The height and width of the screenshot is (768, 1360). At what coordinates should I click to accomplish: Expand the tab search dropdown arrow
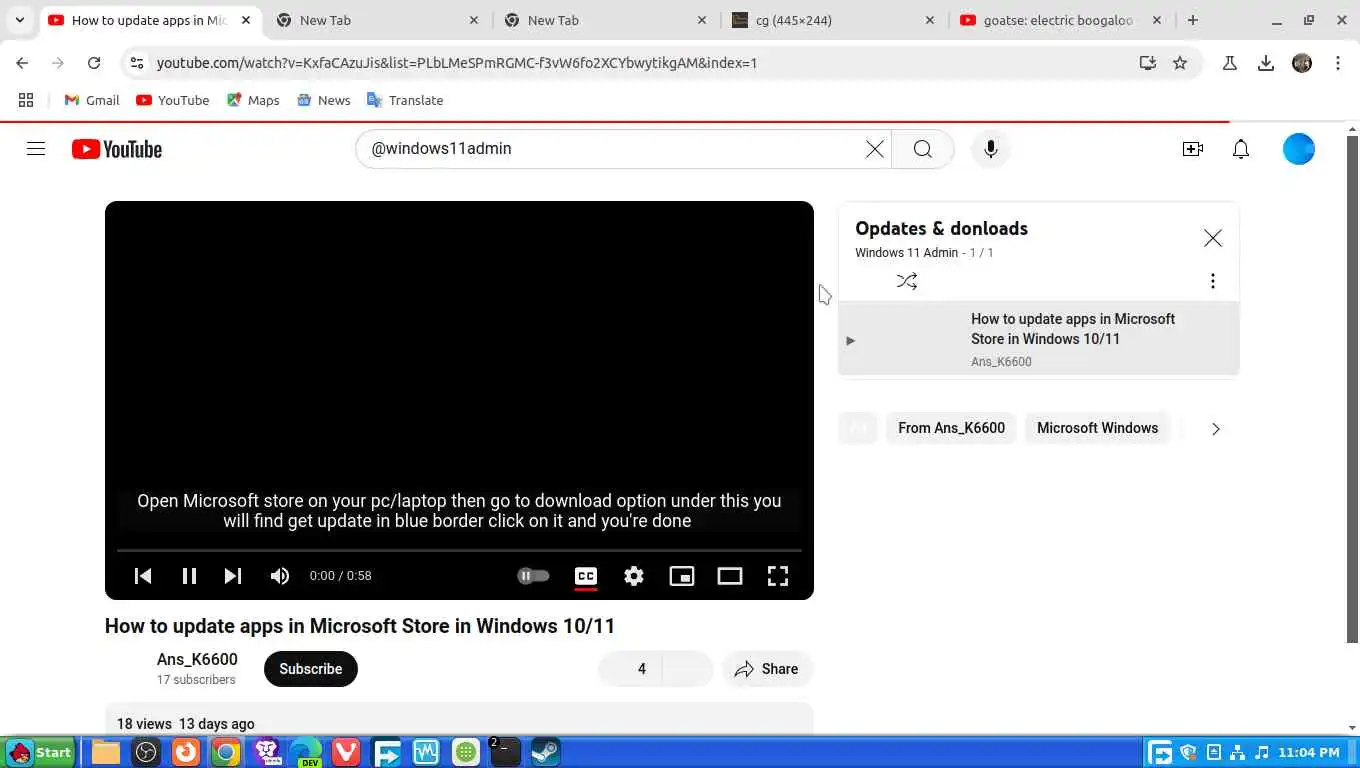coord(20,20)
